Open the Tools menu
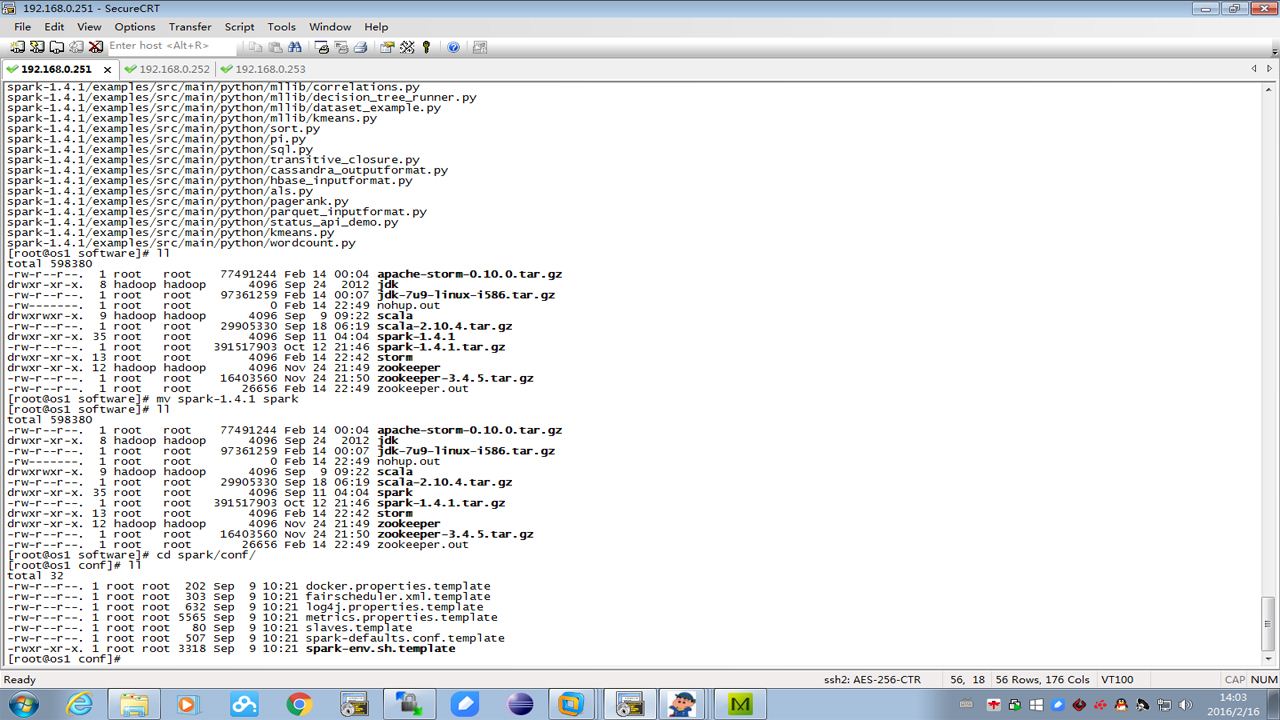 (x=282, y=27)
